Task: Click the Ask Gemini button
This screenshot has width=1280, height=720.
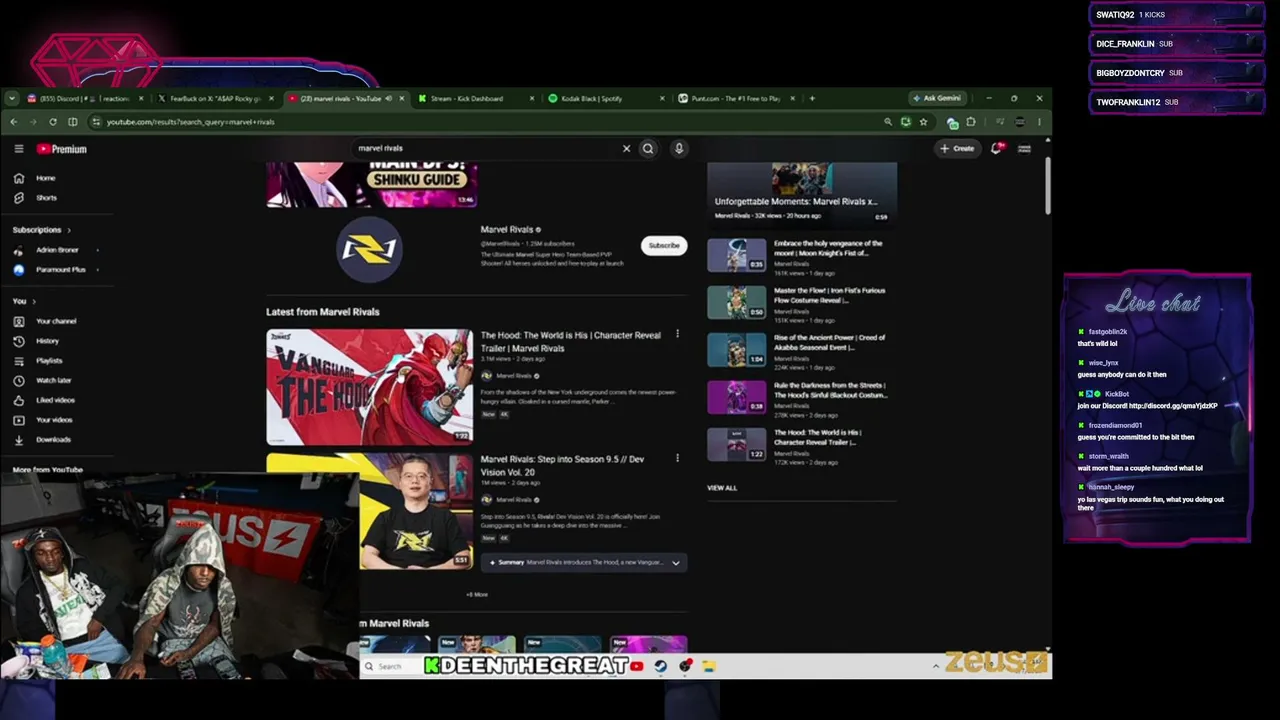Action: pos(936,98)
